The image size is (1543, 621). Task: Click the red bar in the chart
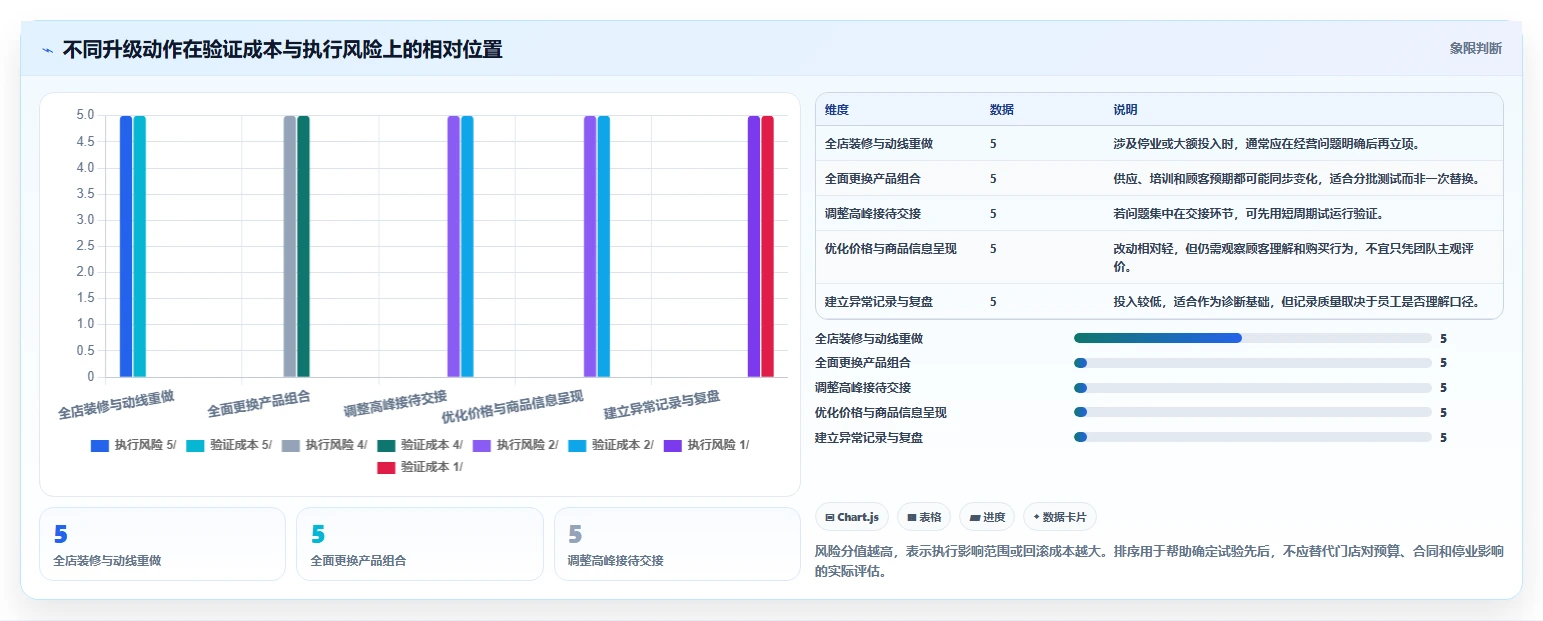[x=767, y=246]
